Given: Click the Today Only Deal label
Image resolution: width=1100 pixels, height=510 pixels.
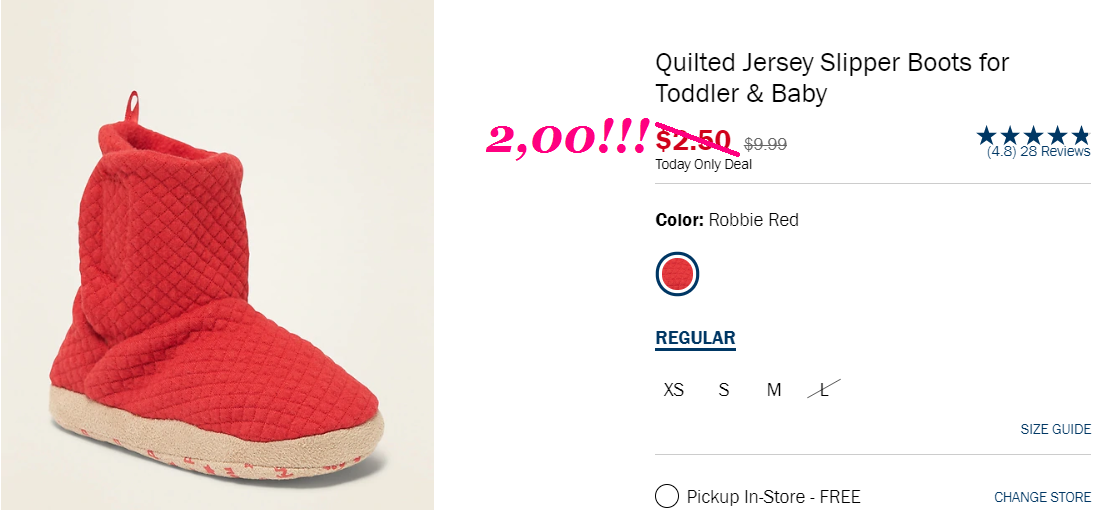Looking at the screenshot, I should 704,164.
